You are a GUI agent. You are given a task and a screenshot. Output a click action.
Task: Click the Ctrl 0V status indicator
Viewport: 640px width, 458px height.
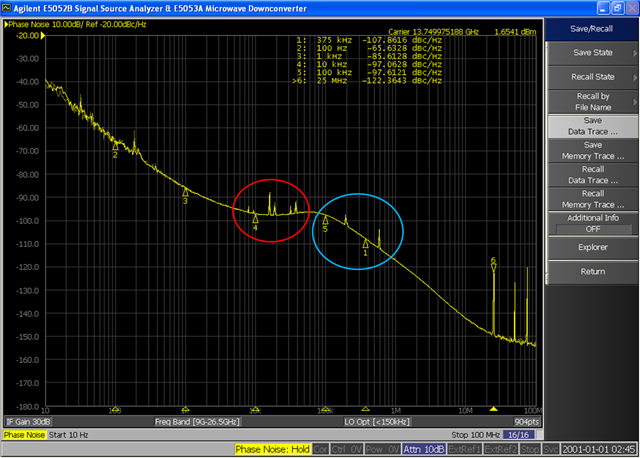point(346,449)
